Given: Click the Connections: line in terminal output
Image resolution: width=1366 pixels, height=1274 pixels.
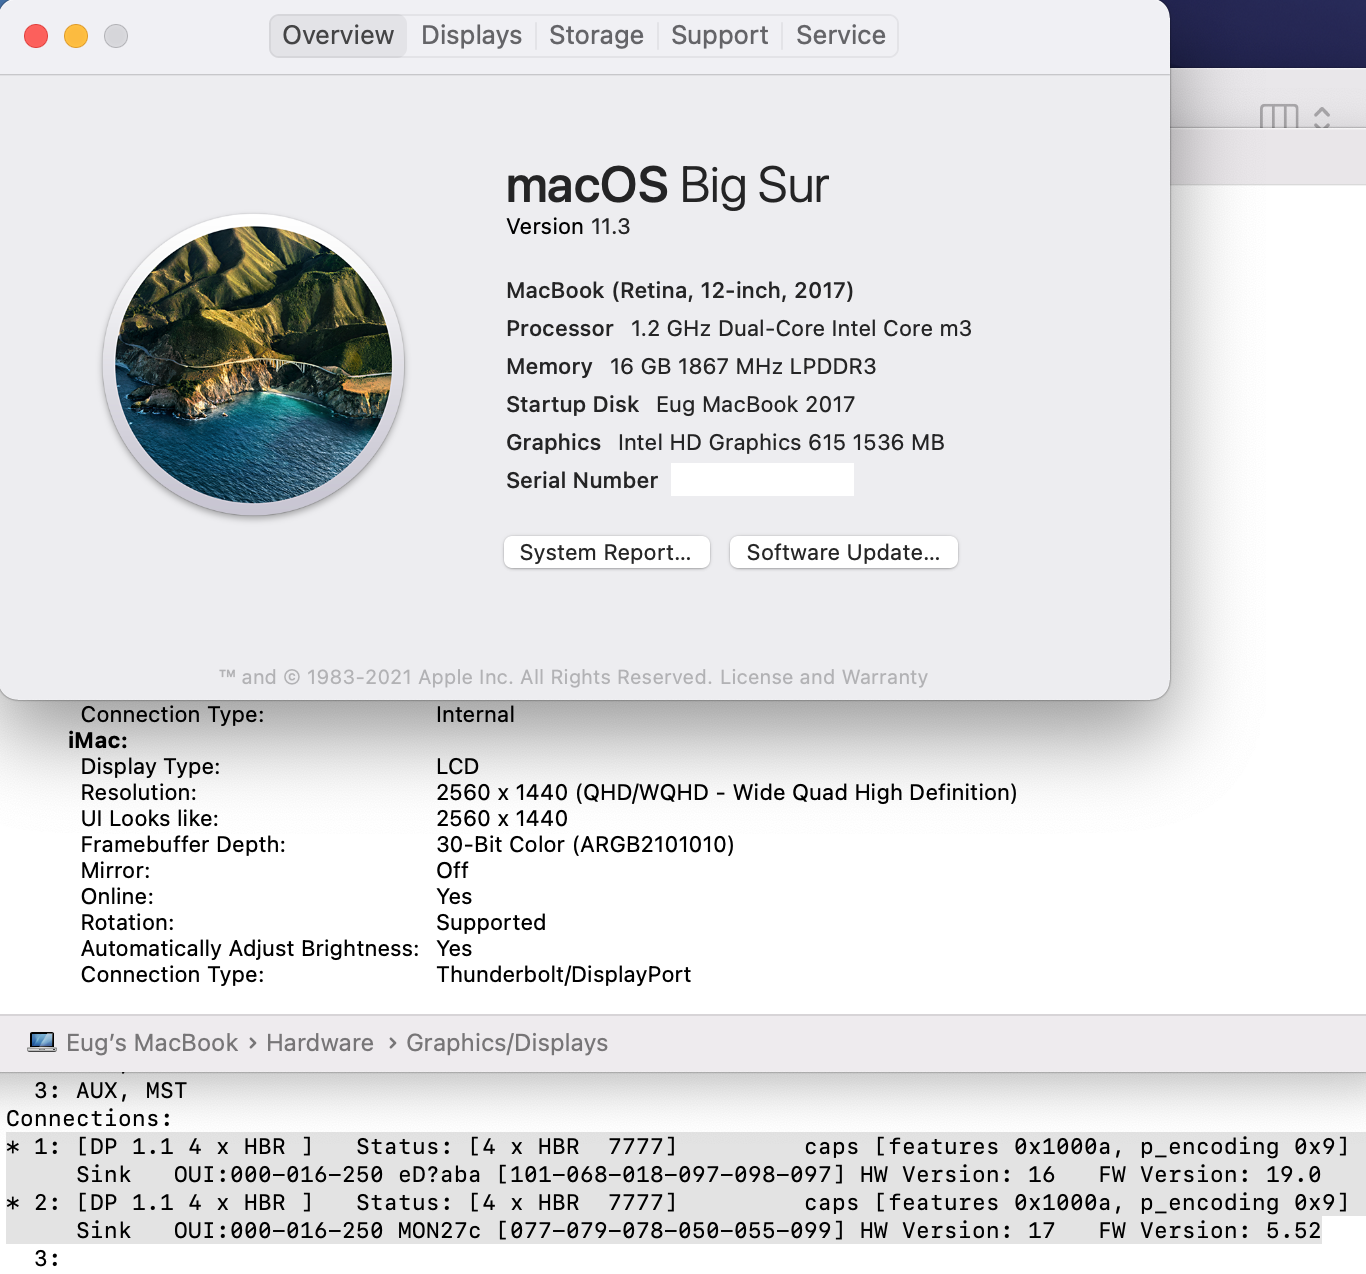Looking at the screenshot, I should (x=89, y=1118).
